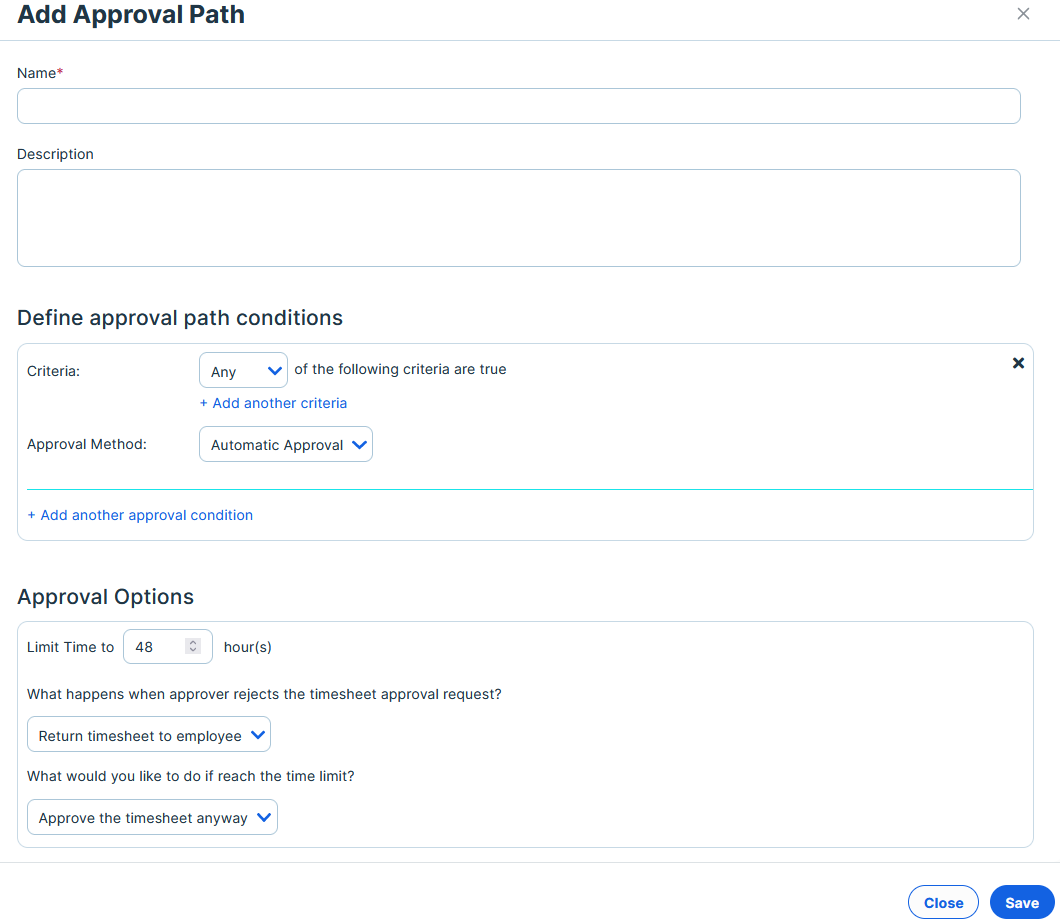Open the Automatic Approval method dropdown

click(286, 444)
